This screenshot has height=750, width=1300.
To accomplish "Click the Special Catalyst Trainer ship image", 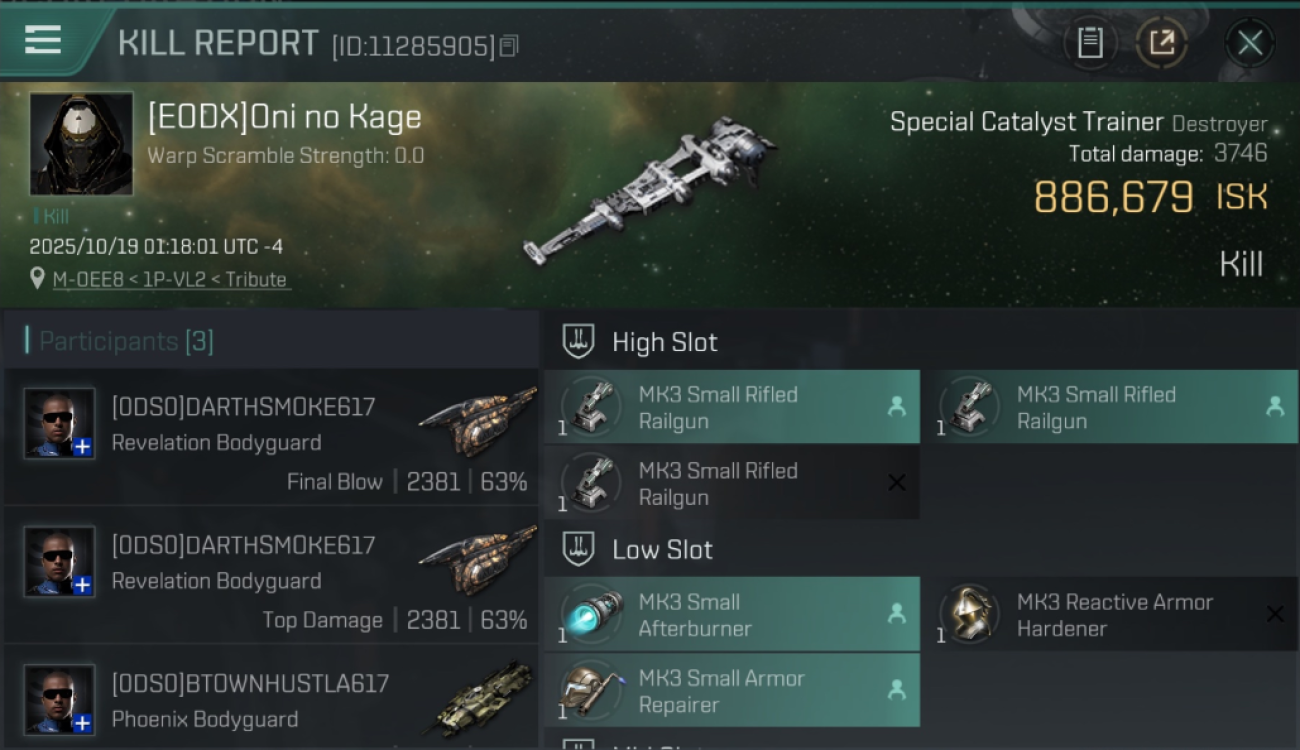I will coord(650,190).
